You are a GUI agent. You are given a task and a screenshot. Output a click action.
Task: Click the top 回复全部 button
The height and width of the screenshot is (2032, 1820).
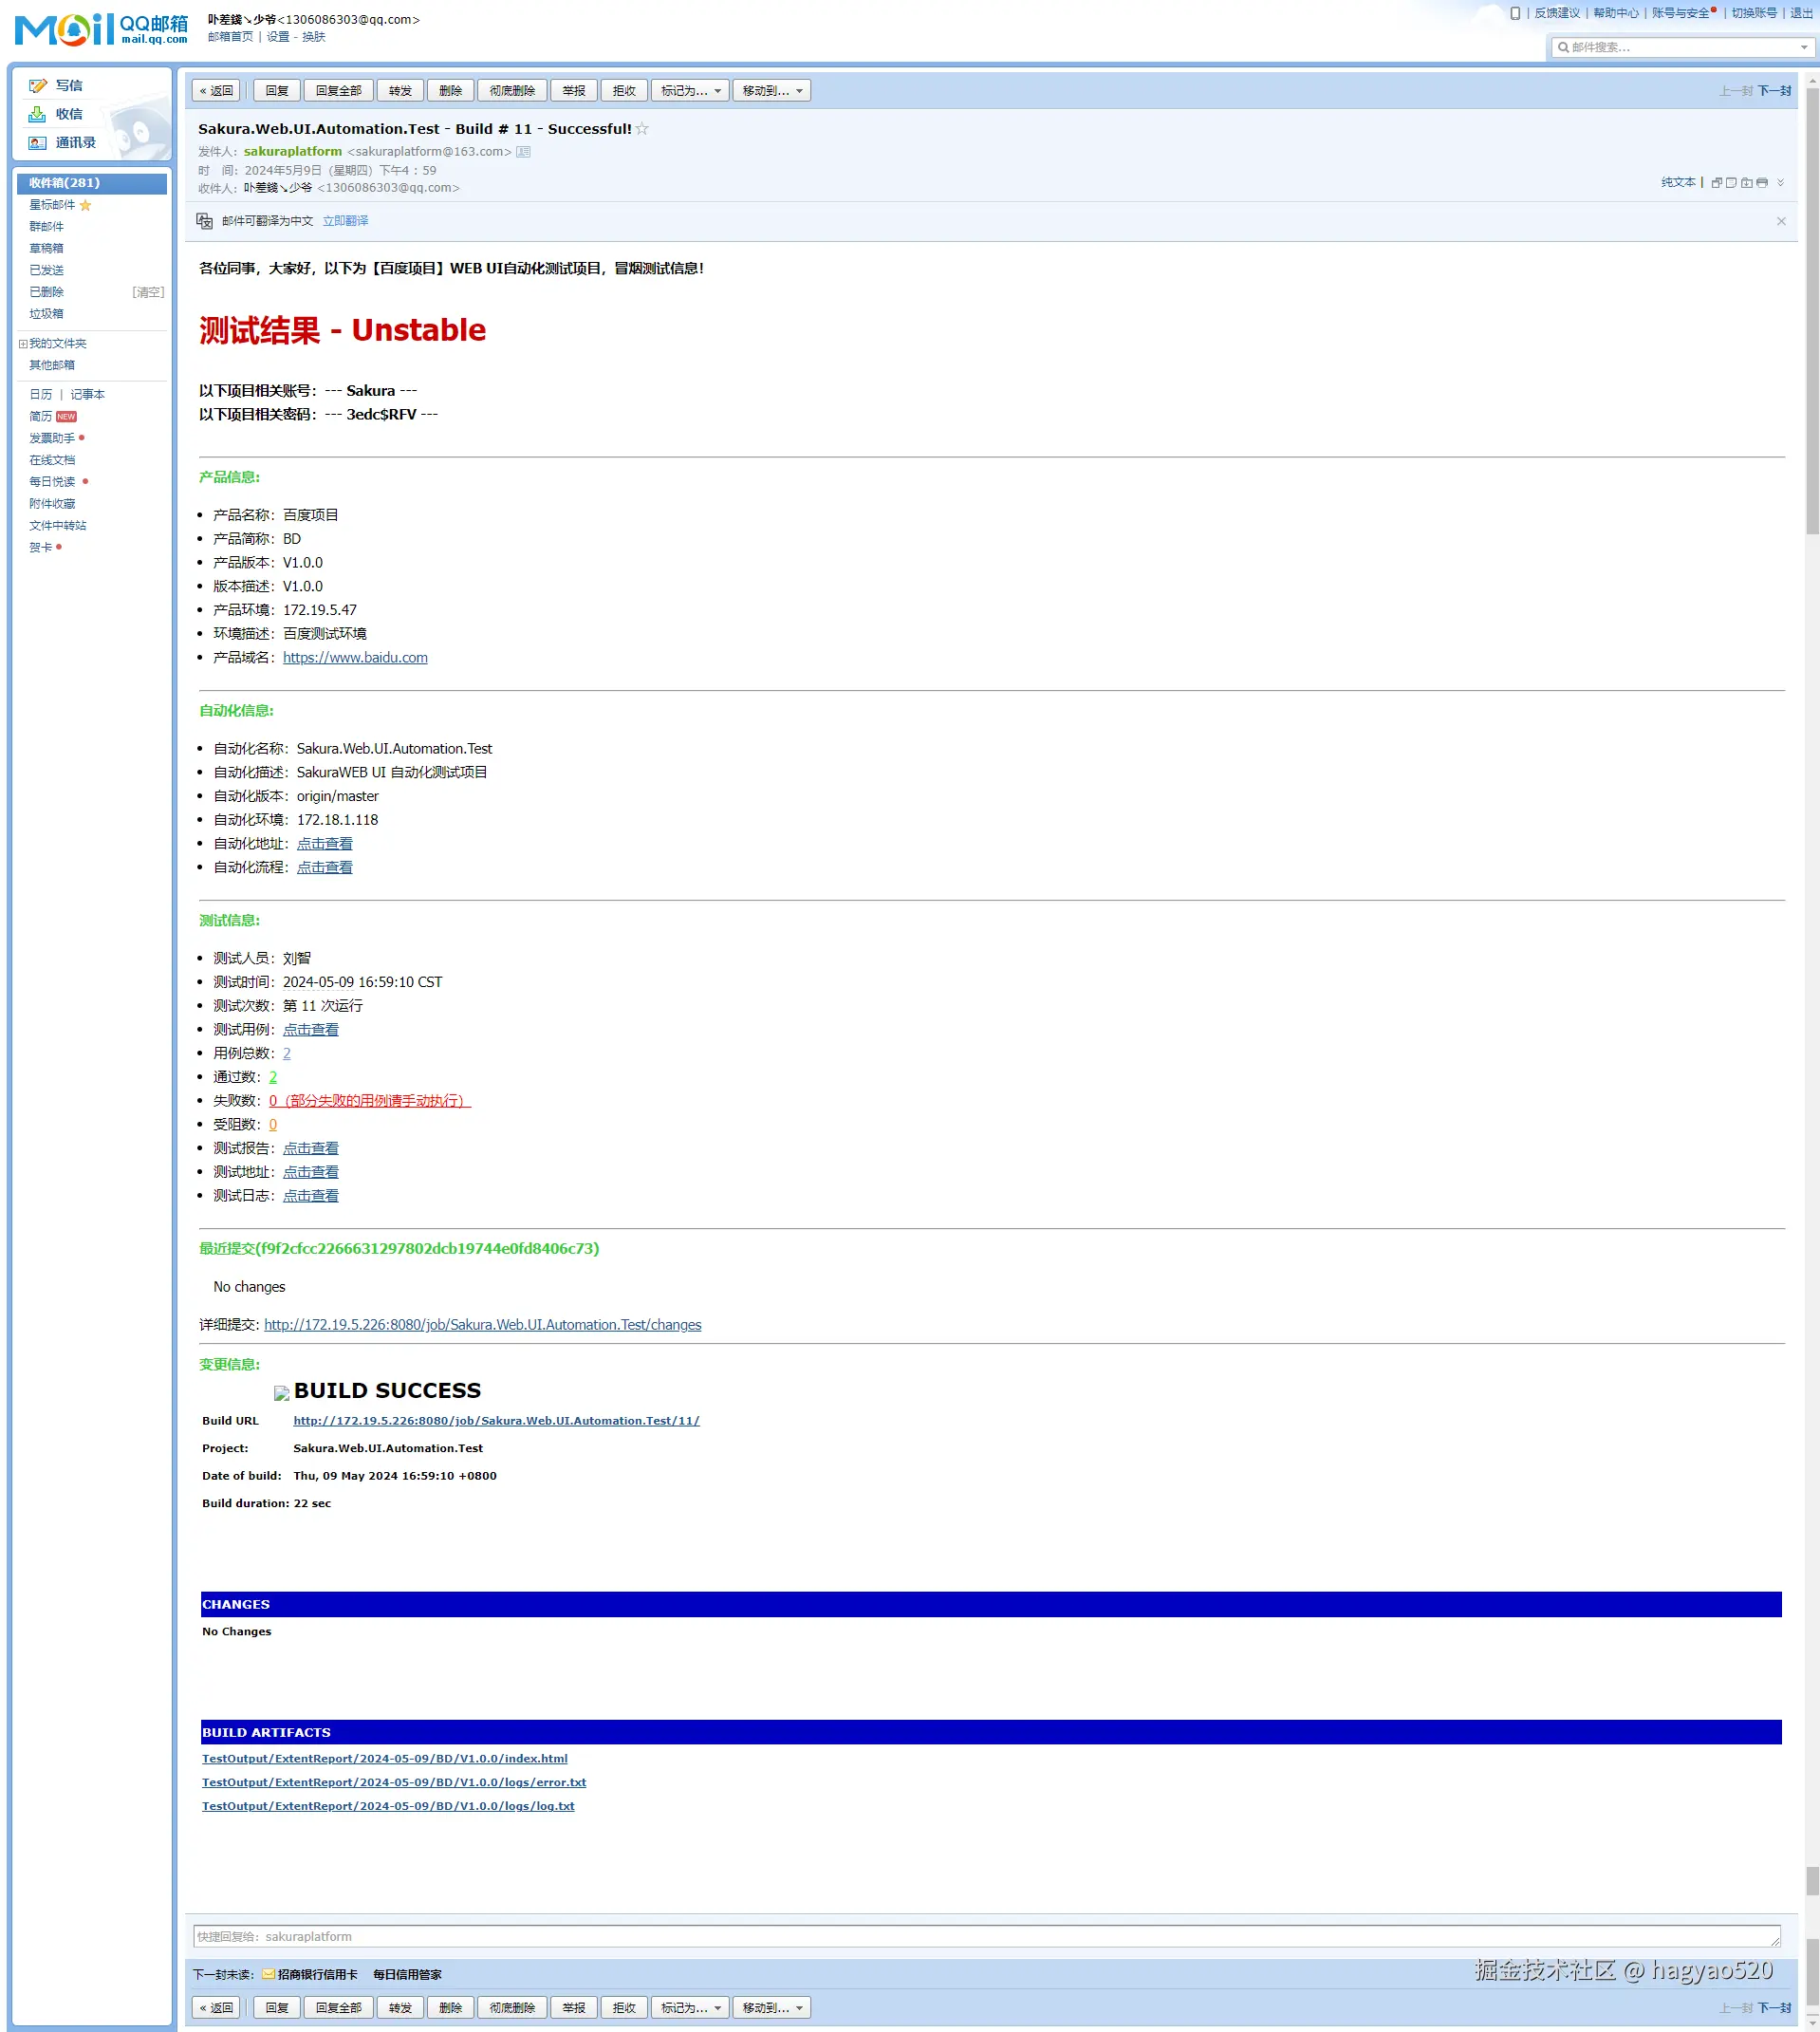(x=339, y=91)
